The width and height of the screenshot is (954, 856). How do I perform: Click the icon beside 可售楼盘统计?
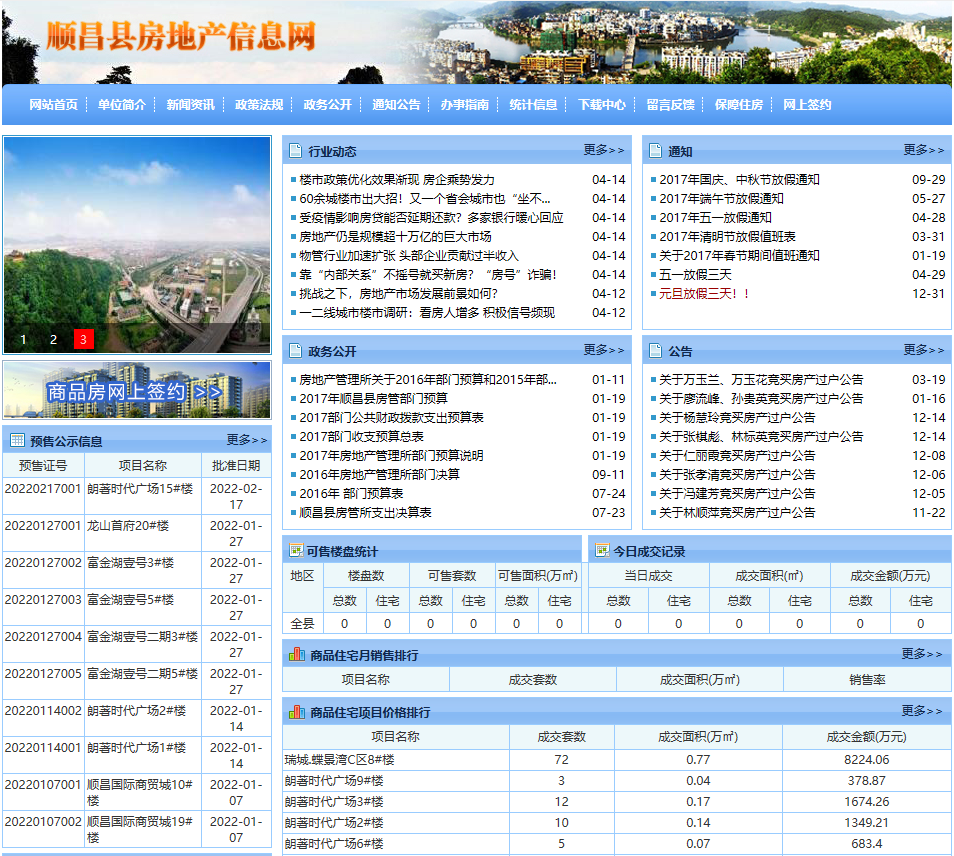coord(296,551)
